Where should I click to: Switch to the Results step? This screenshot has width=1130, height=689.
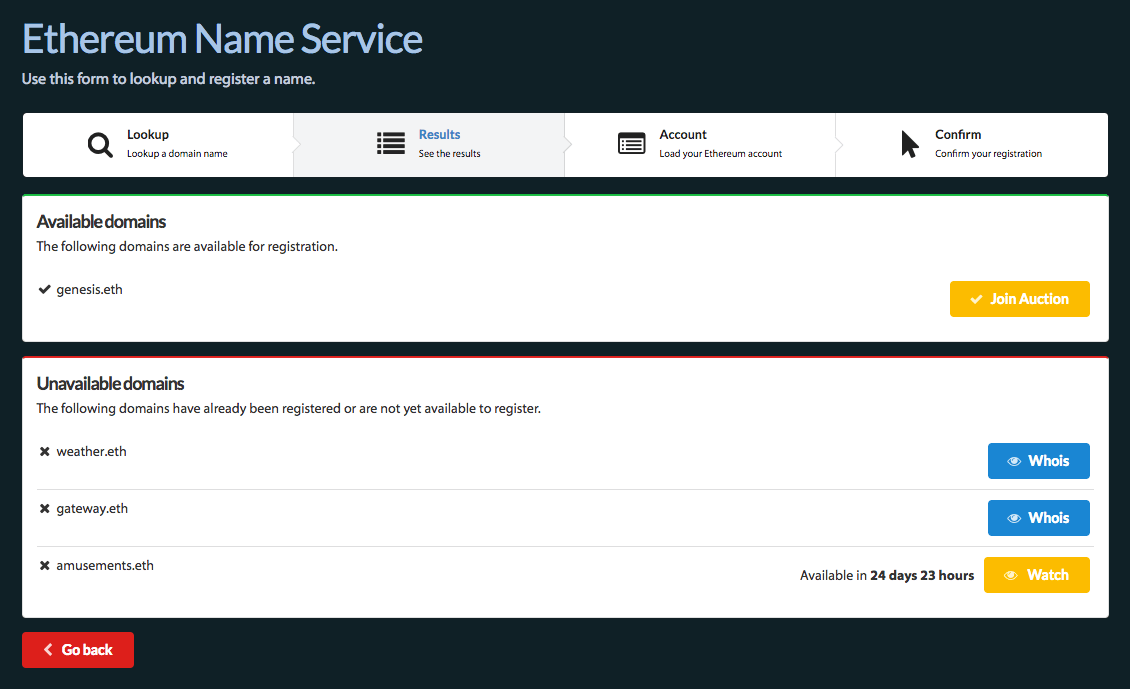tap(429, 145)
